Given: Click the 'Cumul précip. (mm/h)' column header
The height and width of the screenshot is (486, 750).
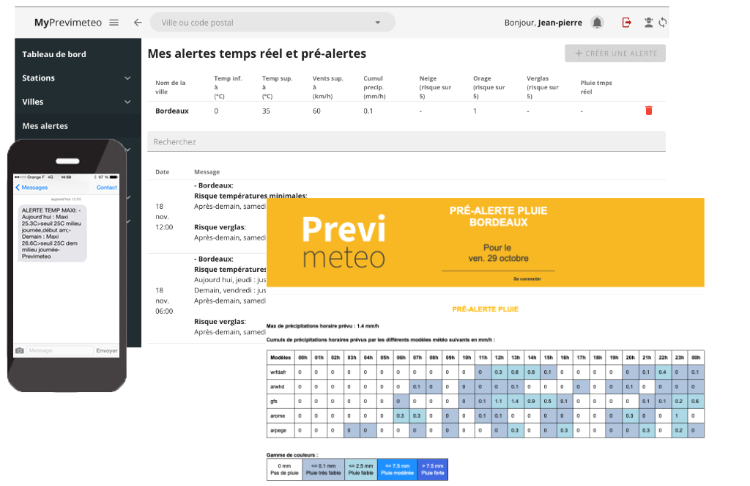Looking at the screenshot, I should click(x=375, y=87).
